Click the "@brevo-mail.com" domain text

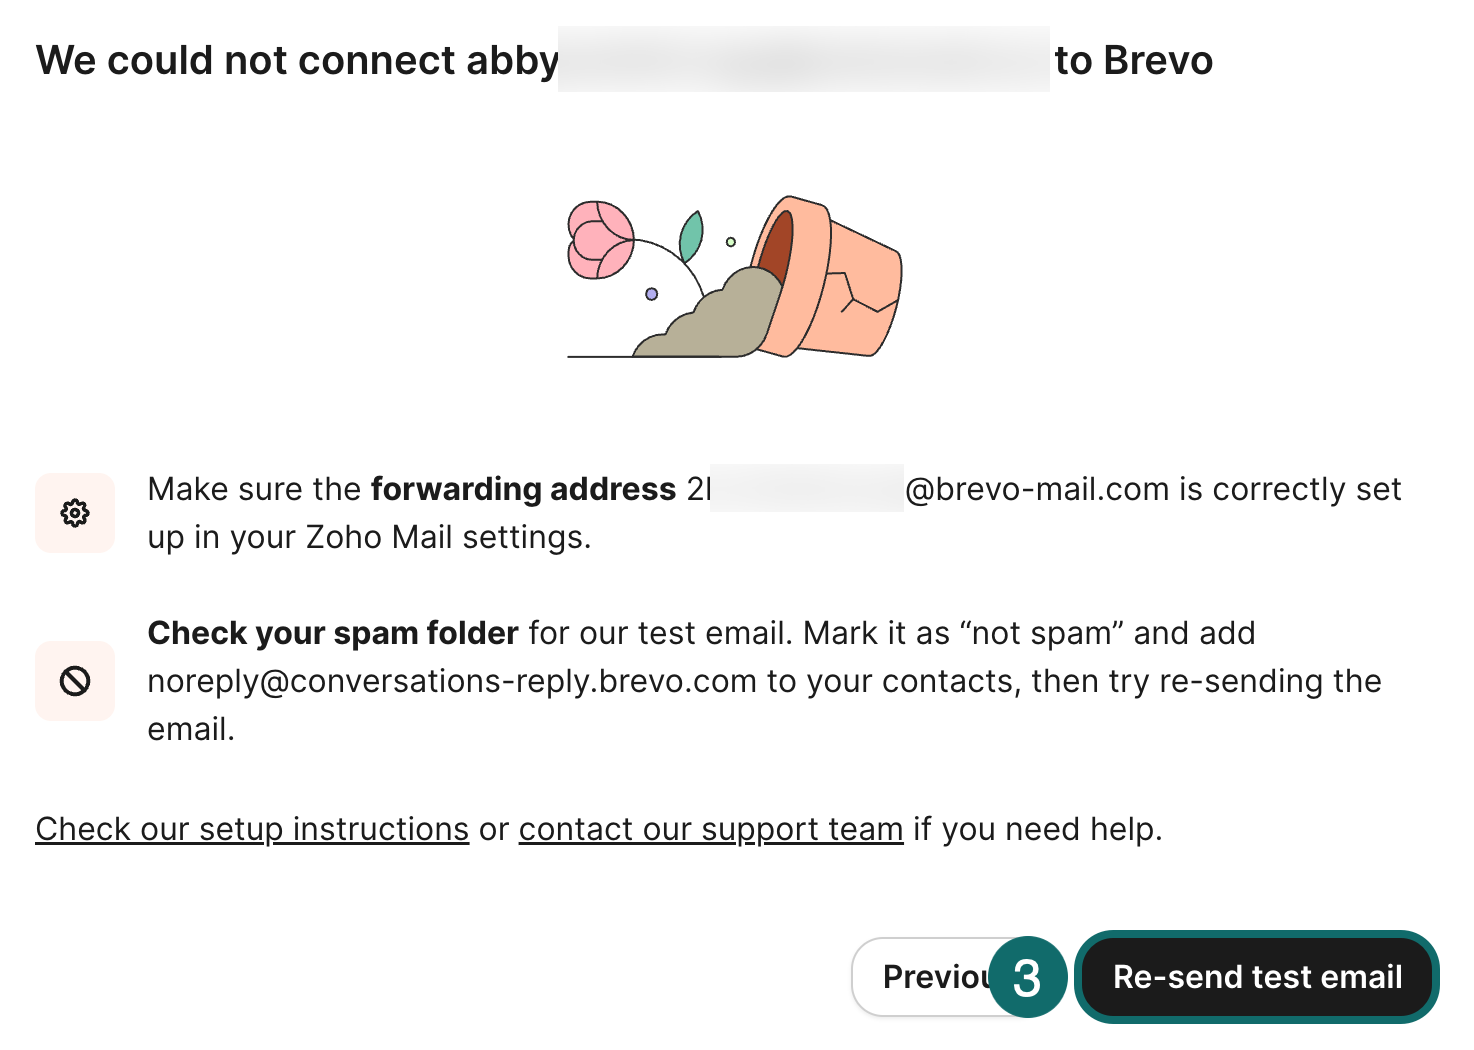pos(1037,489)
